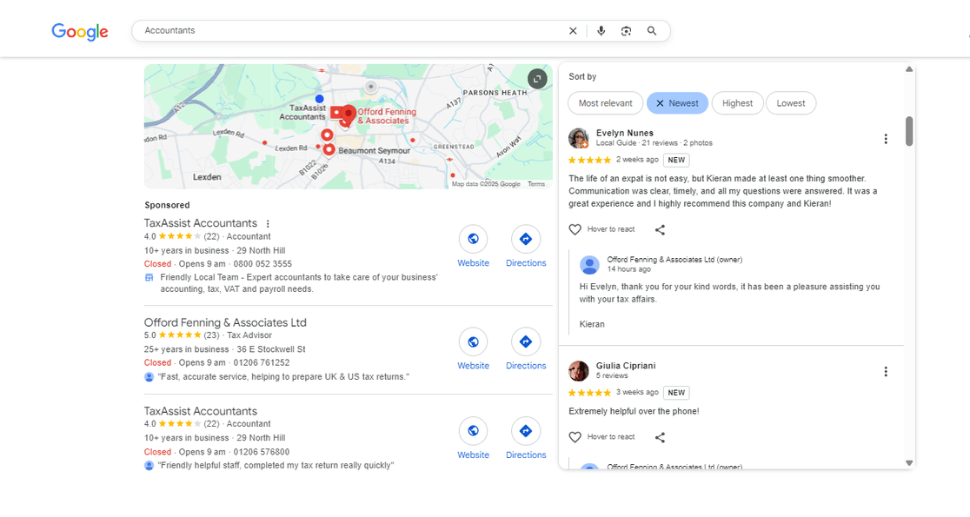Select Offord Fenning & Associates map pin
This screenshot has height=517, width=970.
348,114
